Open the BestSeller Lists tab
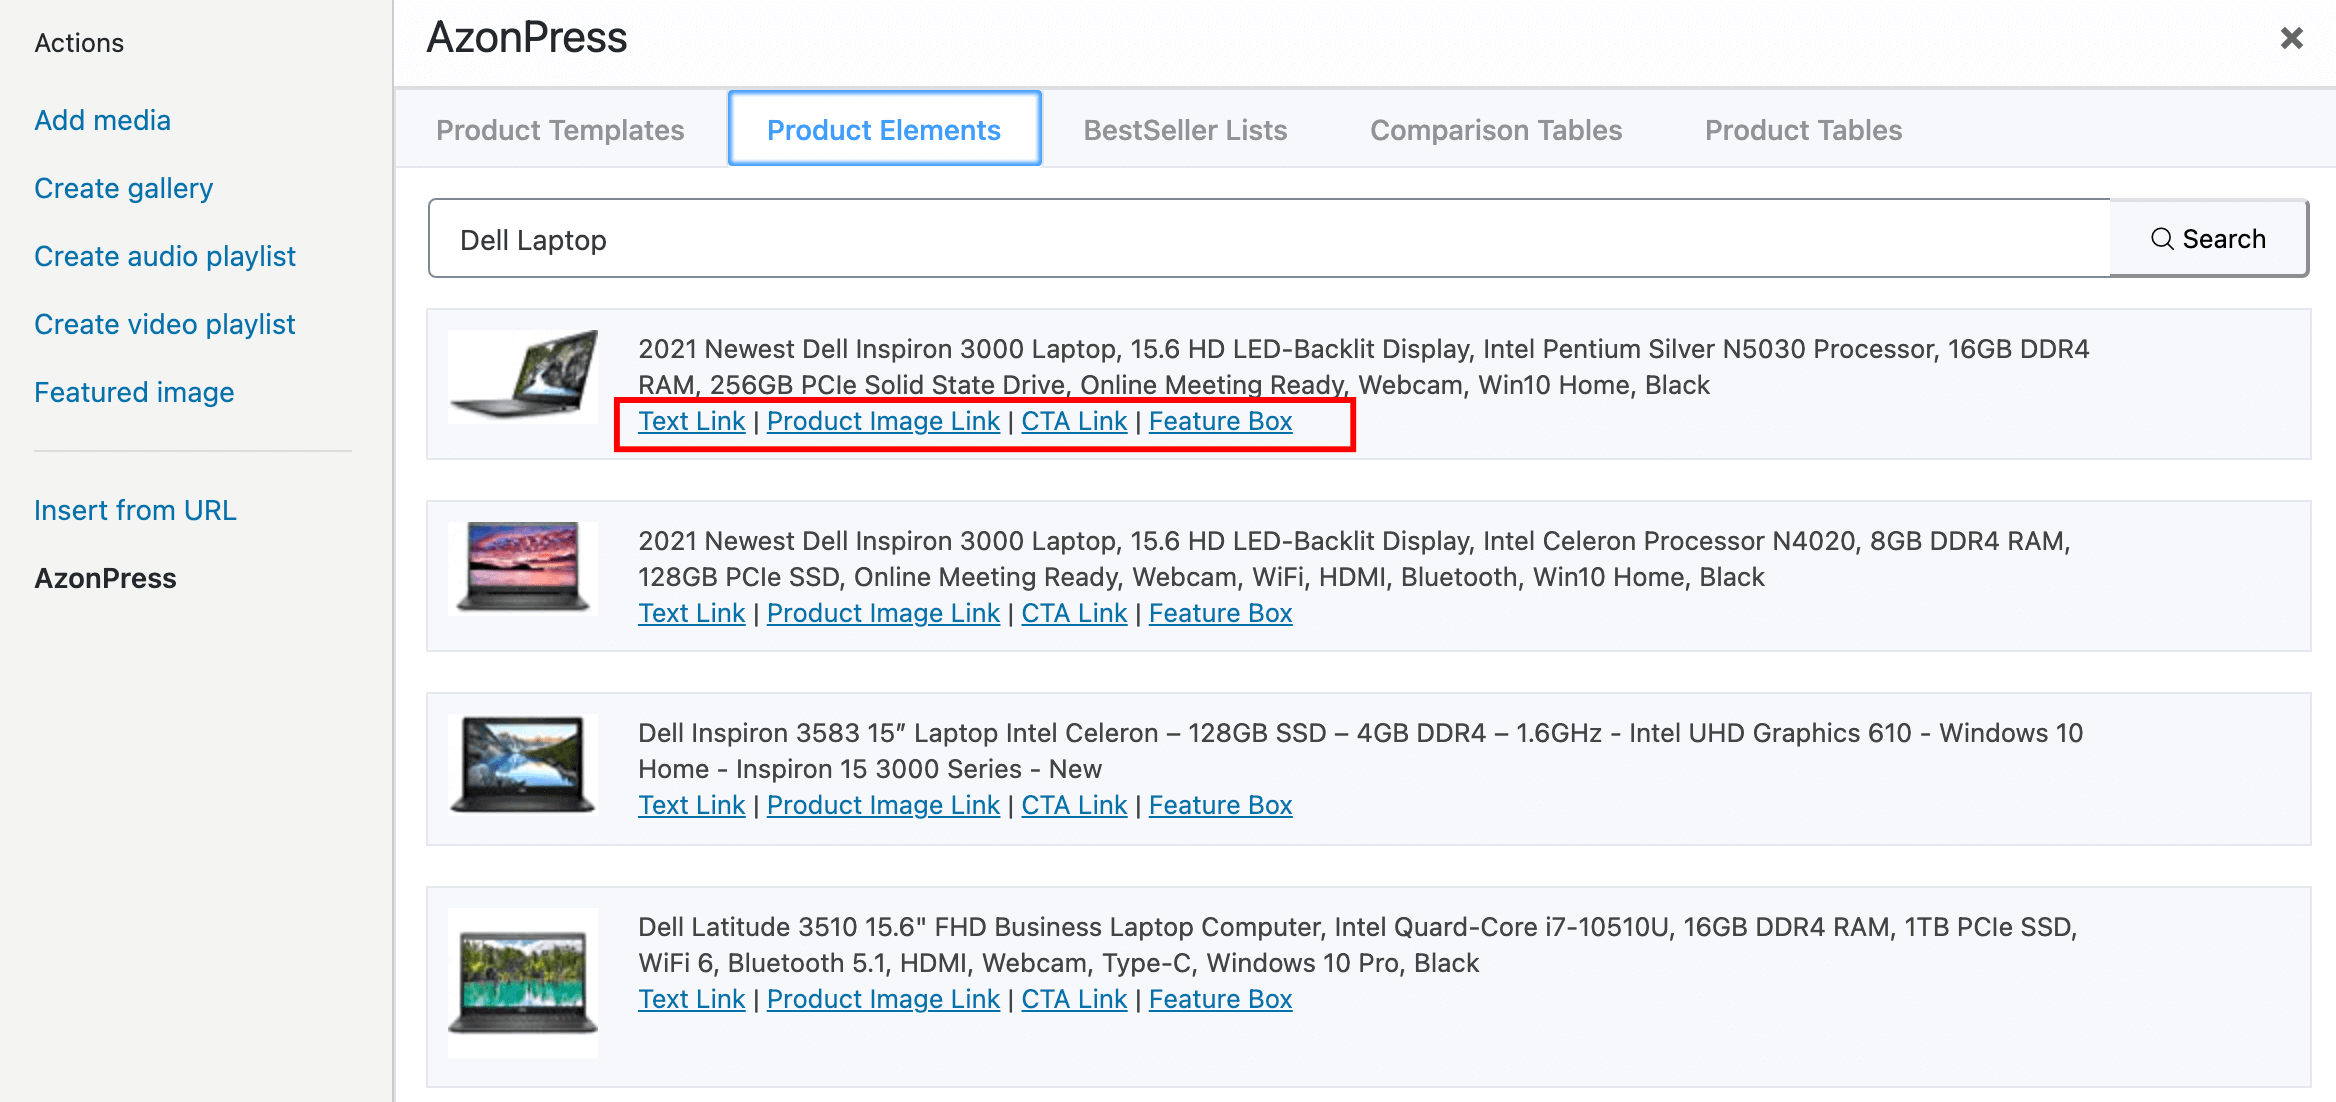 (1185, 130)
